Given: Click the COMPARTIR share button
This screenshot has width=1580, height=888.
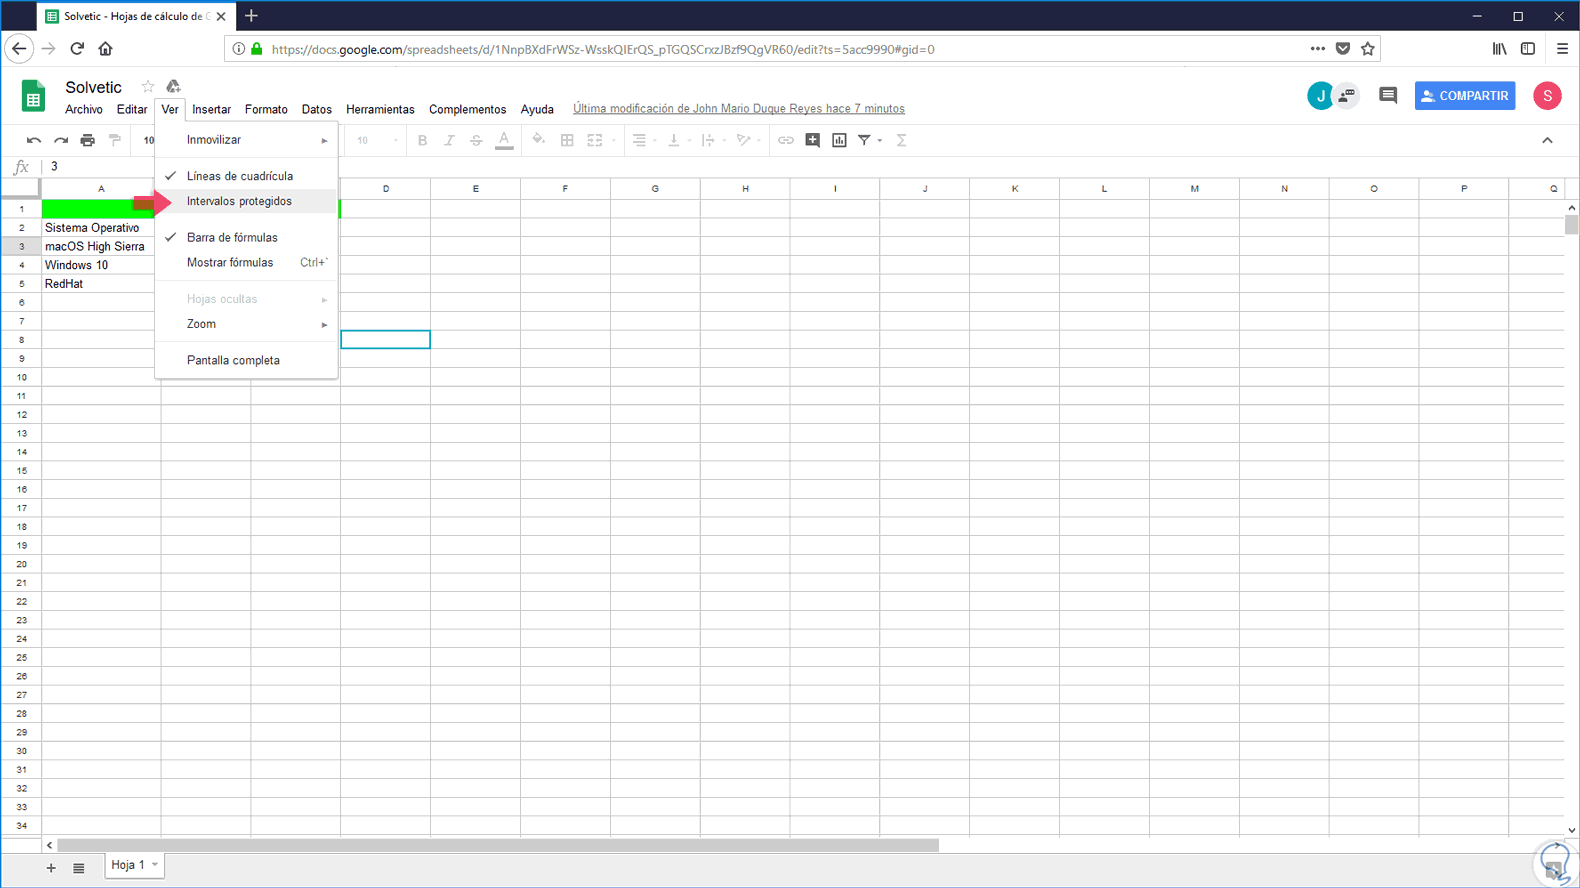Looking at the screenshot, I should coord(1465,96).
